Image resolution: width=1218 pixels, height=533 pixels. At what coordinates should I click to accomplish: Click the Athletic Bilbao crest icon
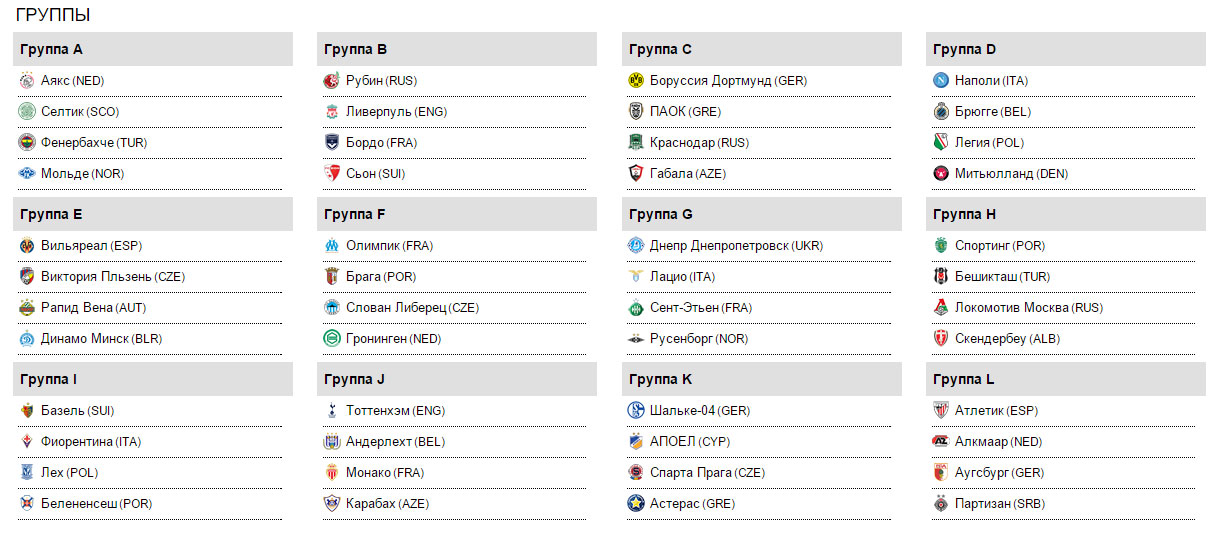pyautogui.click(x=941, y=411)
